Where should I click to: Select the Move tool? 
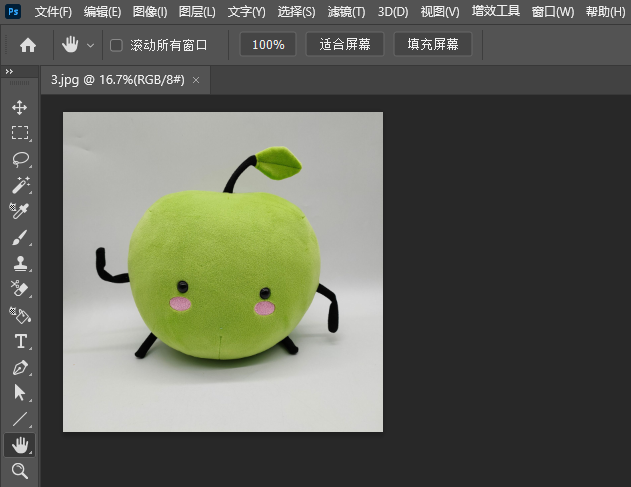pos(19,107)
